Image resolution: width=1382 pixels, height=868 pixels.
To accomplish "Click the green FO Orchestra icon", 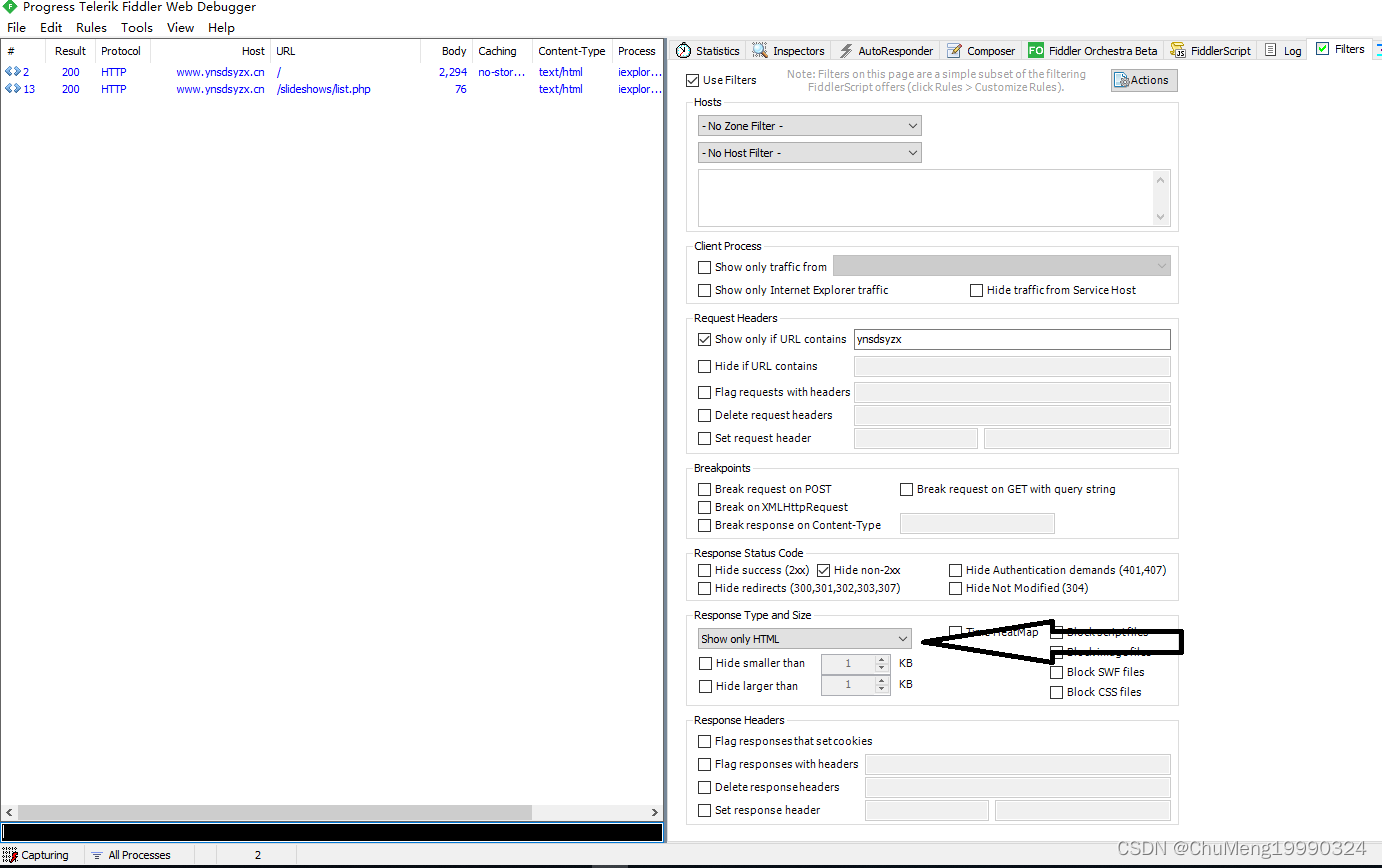I will [1036, 51].
